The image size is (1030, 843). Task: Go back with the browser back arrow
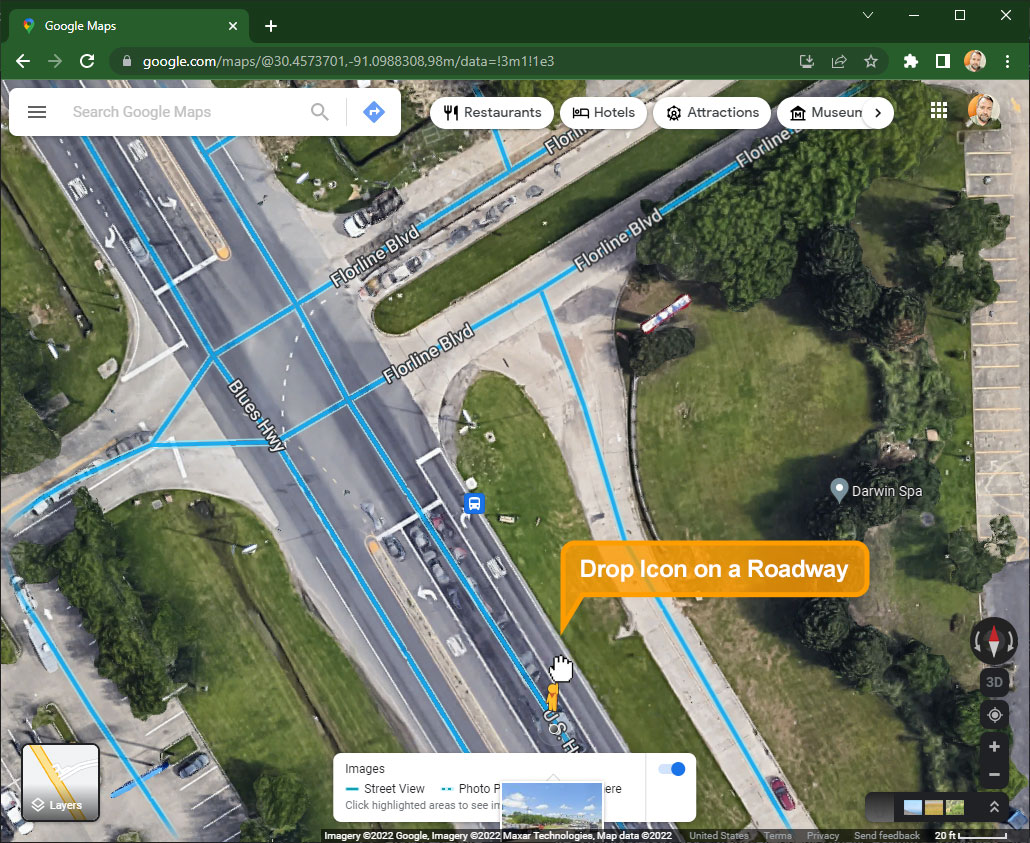(x=23, y=61)
